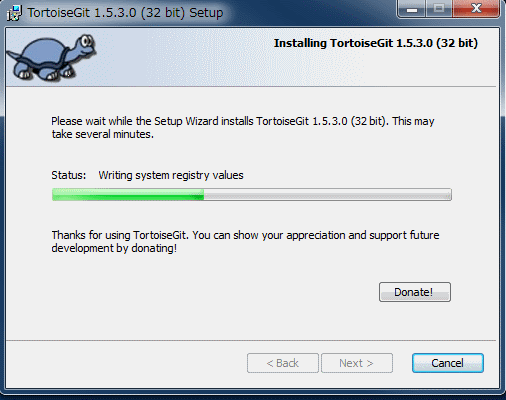Click the TortoiseGit turtle logo
The image size is (506, 400).
point(52,58)
